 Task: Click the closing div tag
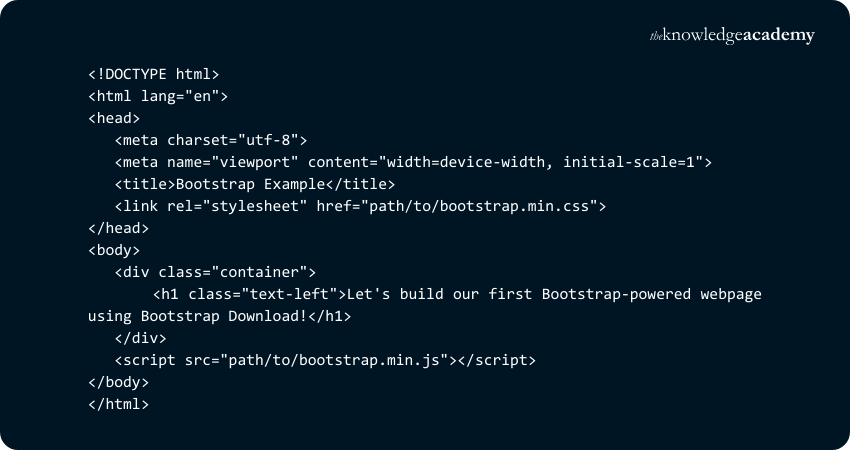(x=140, y=338)
